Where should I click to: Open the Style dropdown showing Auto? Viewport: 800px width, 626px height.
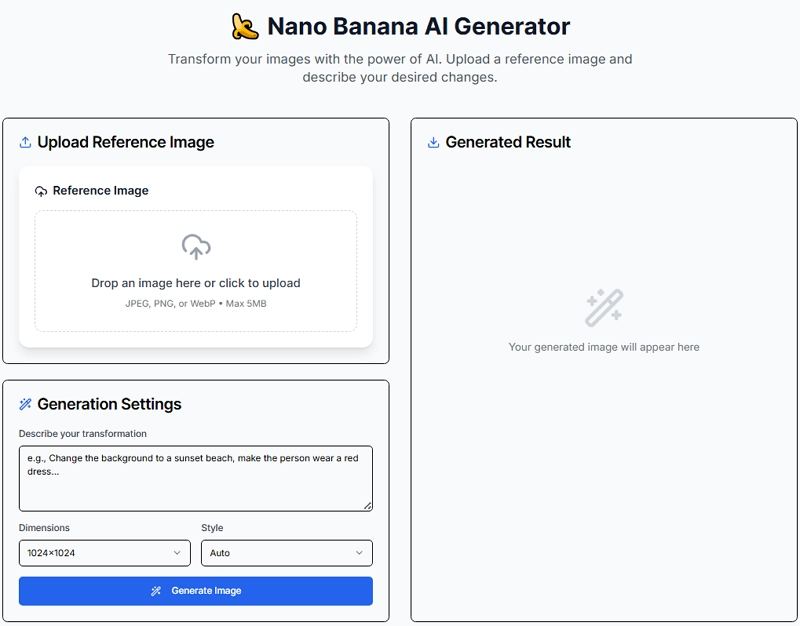point(287,552)
